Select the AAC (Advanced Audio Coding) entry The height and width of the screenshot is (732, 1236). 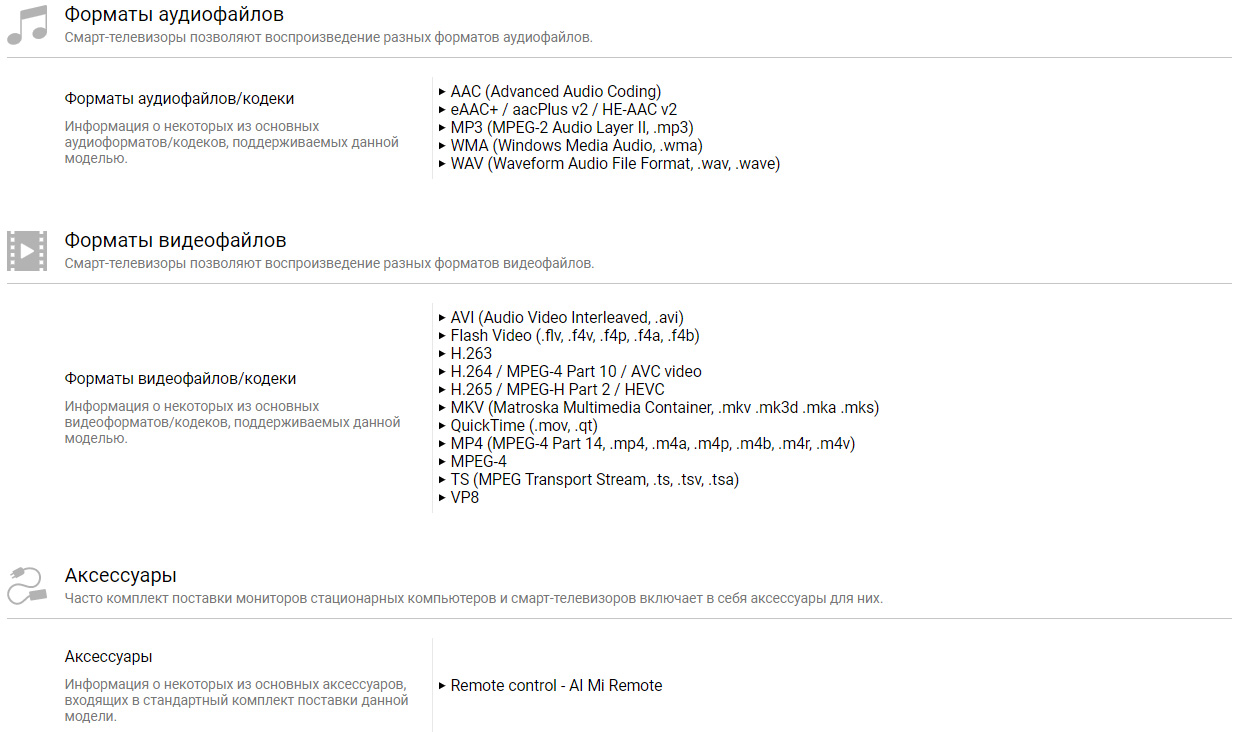point(555,92)
